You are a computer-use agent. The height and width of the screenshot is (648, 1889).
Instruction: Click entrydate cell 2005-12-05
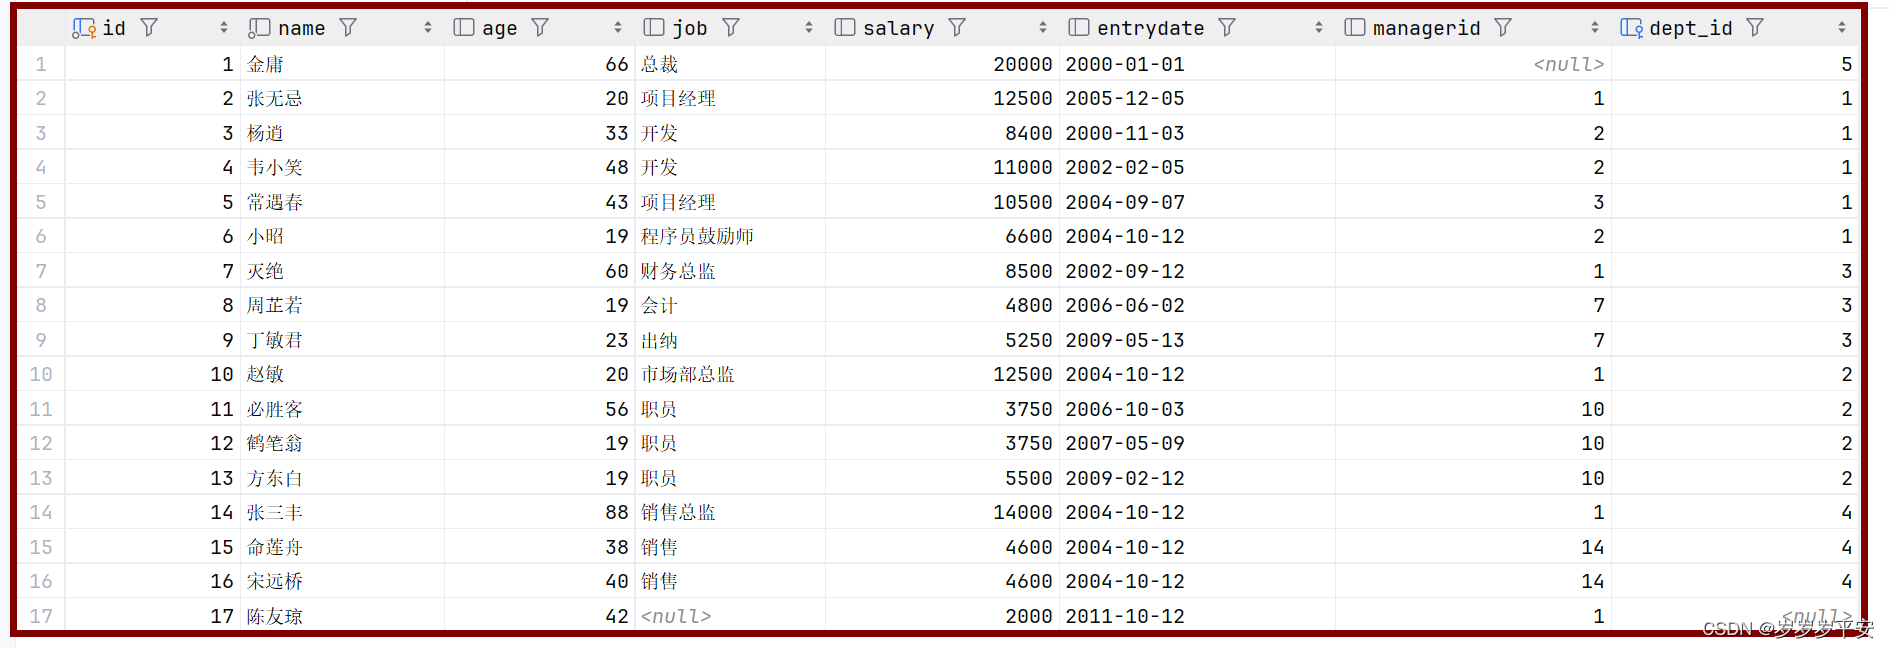(x=1125, y=98)
